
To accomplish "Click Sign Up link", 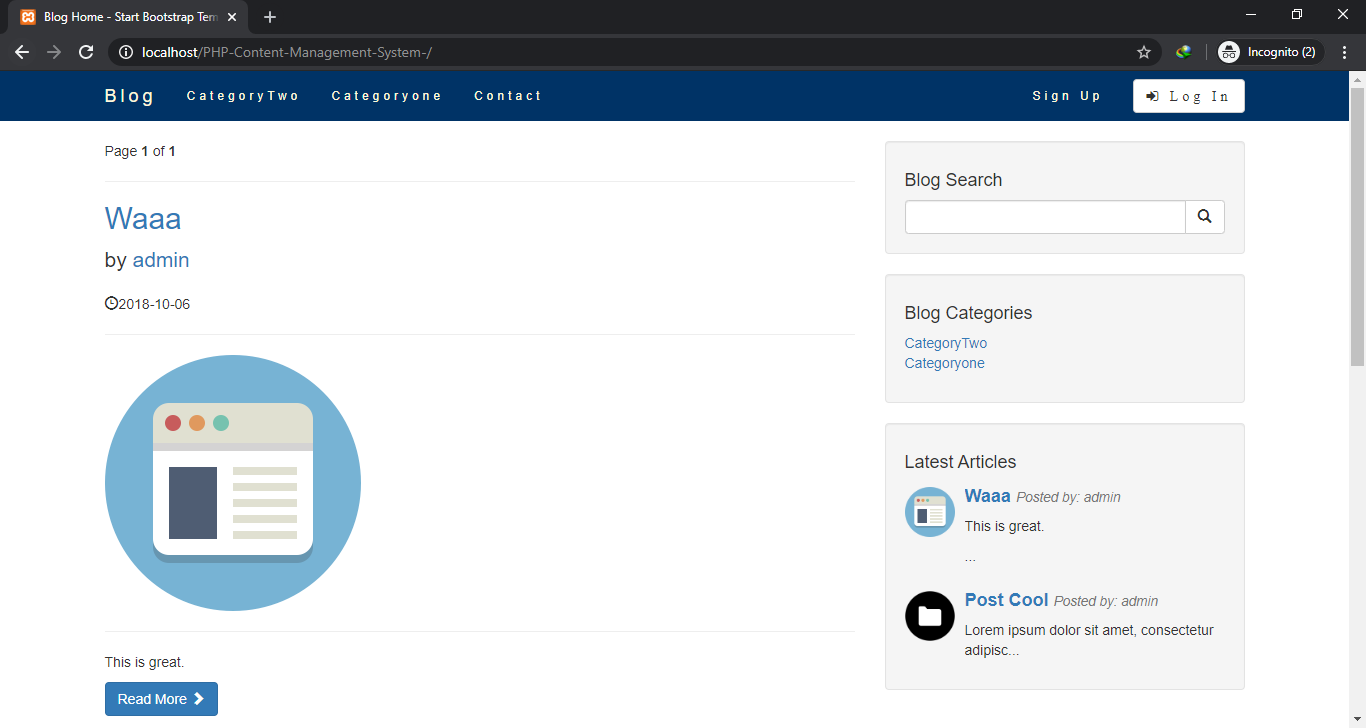I will 1066,96.
